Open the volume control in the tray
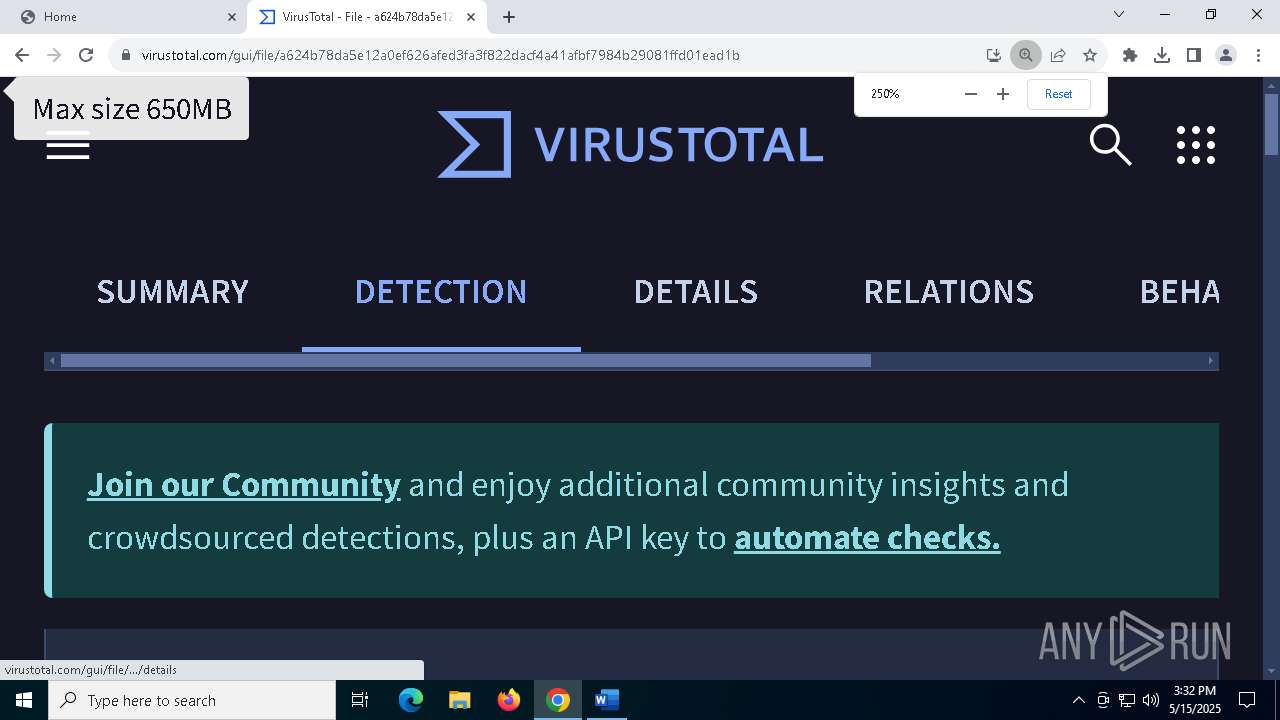Screen dimensions: 1280x720 (1151, 700)
